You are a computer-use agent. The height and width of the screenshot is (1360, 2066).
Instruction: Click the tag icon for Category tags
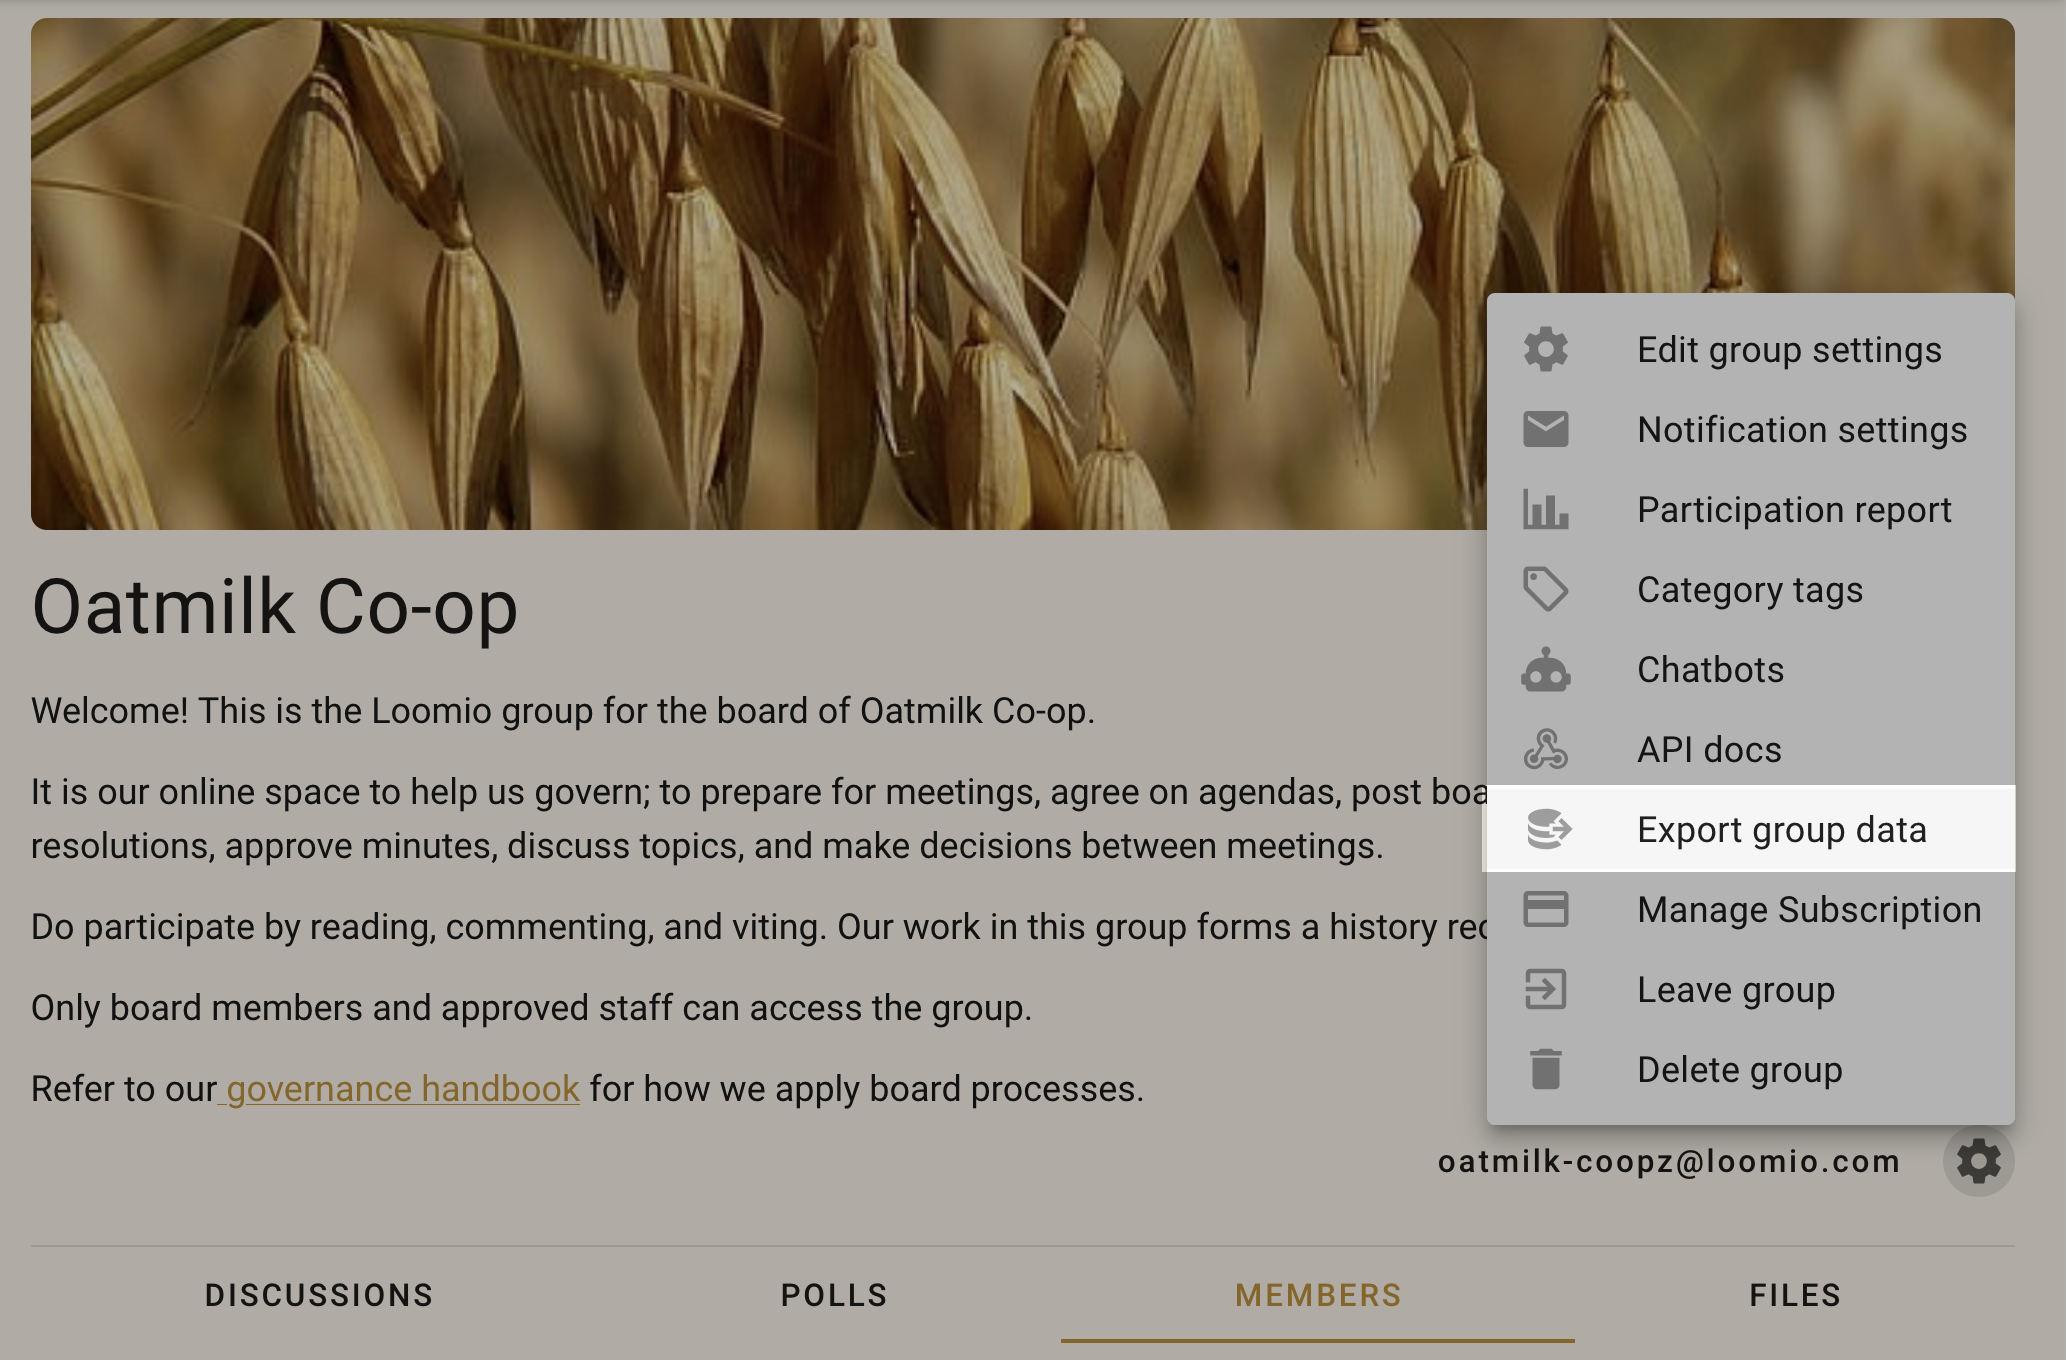click(x=1545, y=589)
